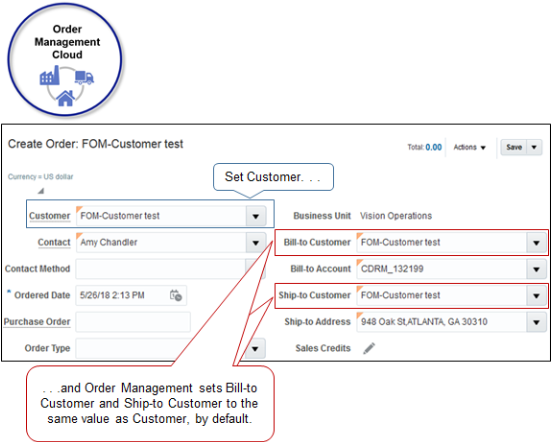The width and height of the screenshot is (552, 443).
Task: Click the Save button
Action: pos(514,147)
